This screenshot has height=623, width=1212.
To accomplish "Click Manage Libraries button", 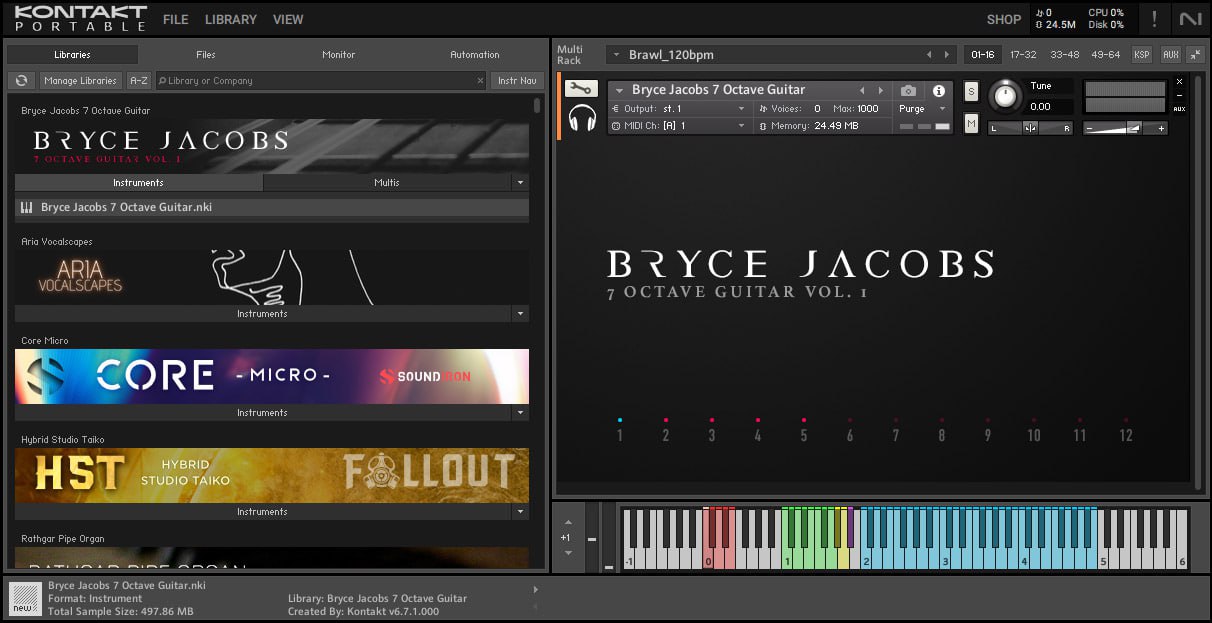I will point(81,81).
